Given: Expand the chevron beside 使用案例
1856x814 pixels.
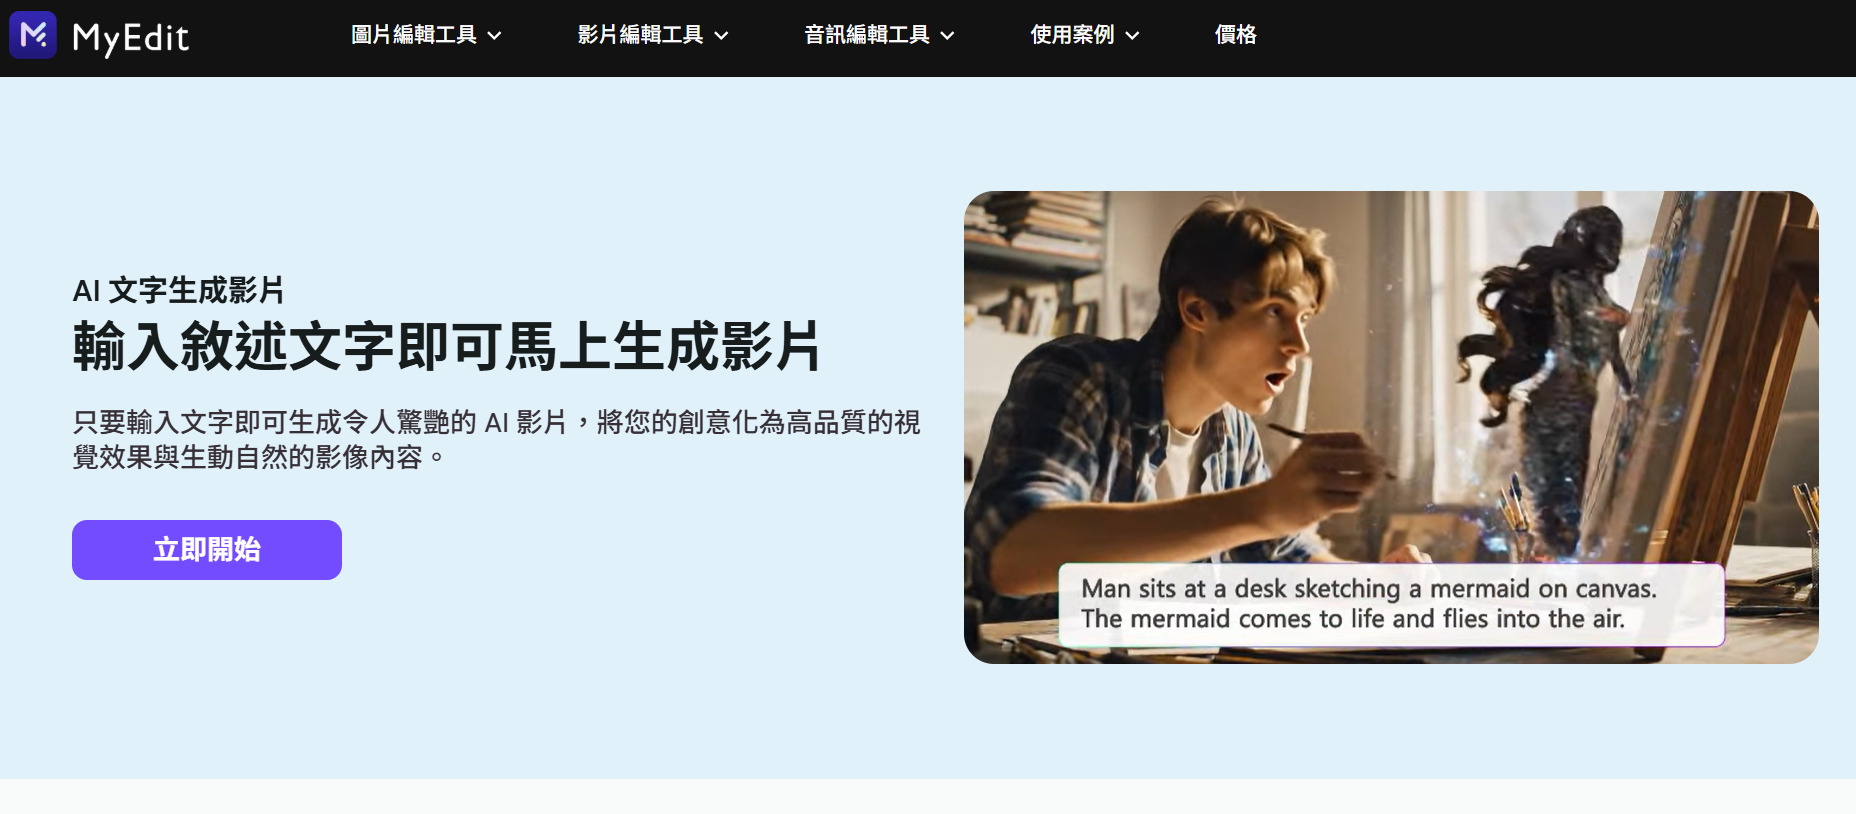Looking at the screenshot, I should 1132,36.
